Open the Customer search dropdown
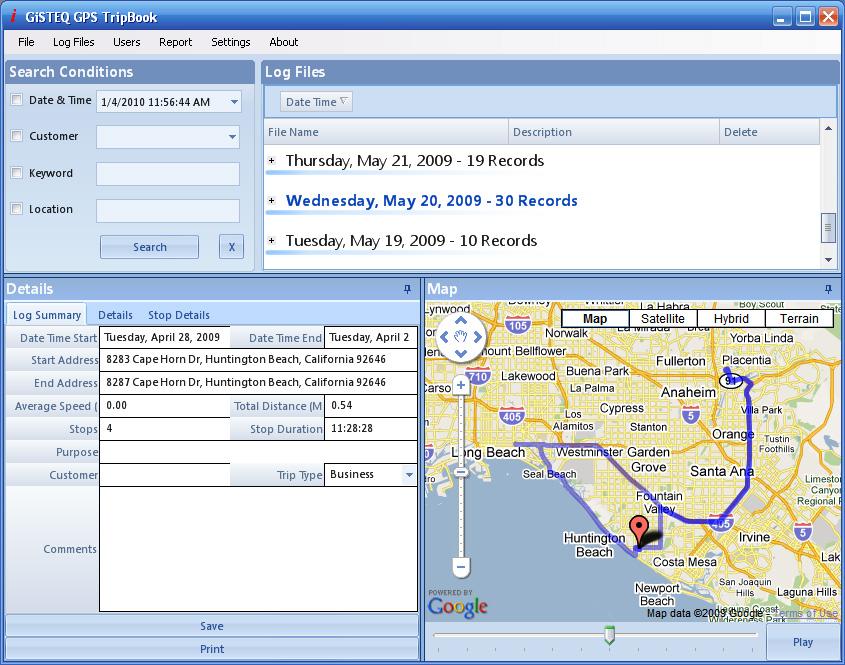Screen dimensions: 845x665 tap(232, 137)
